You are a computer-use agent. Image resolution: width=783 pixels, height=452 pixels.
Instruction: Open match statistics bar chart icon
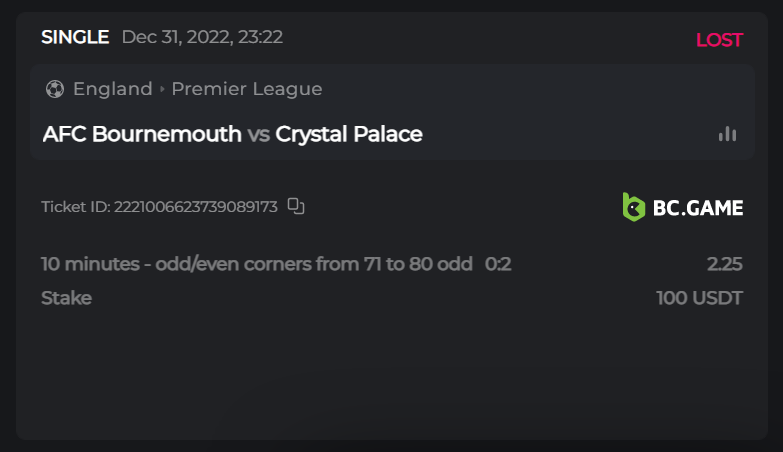[727, 134]
